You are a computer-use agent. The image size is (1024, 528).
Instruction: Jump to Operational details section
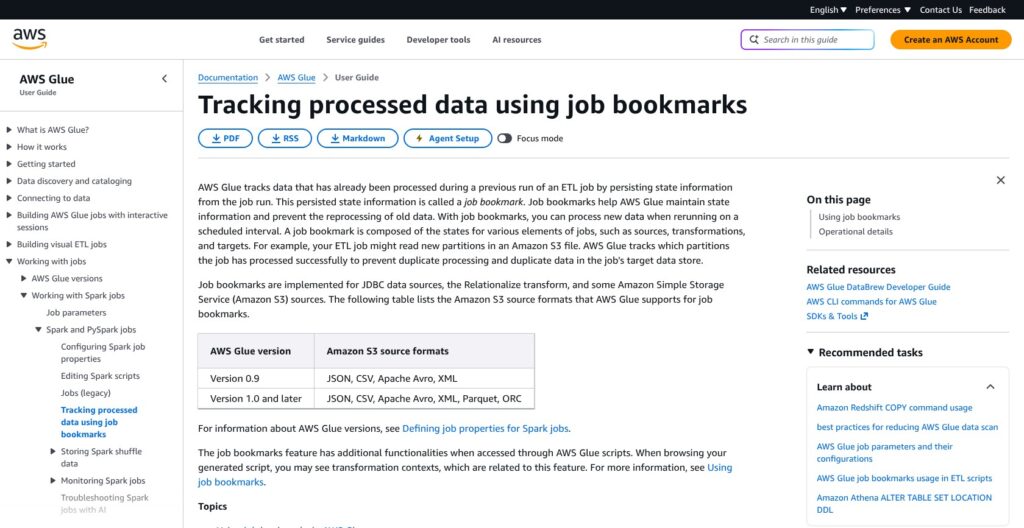pyautogui.click(x=856, y=231)
